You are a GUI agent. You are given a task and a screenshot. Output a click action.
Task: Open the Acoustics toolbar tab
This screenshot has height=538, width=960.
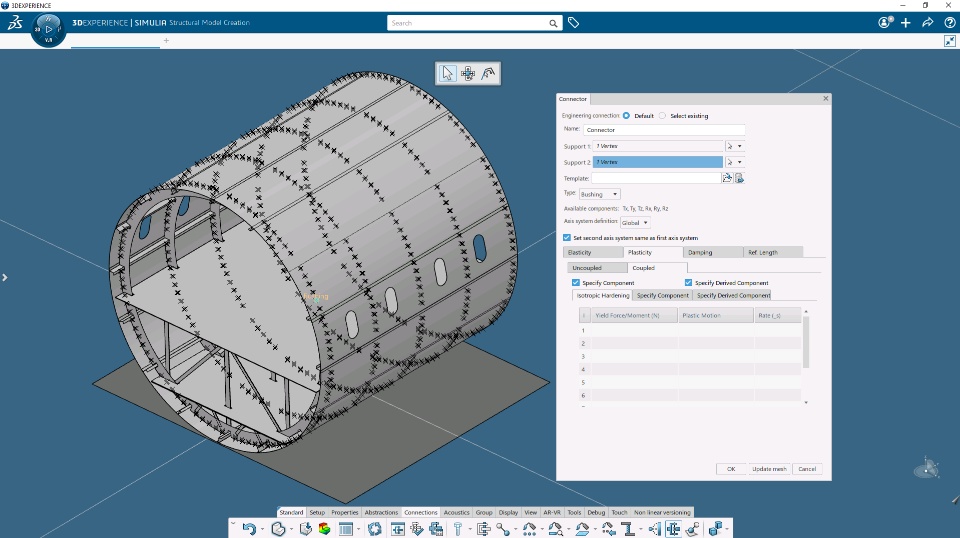point(457,512)
